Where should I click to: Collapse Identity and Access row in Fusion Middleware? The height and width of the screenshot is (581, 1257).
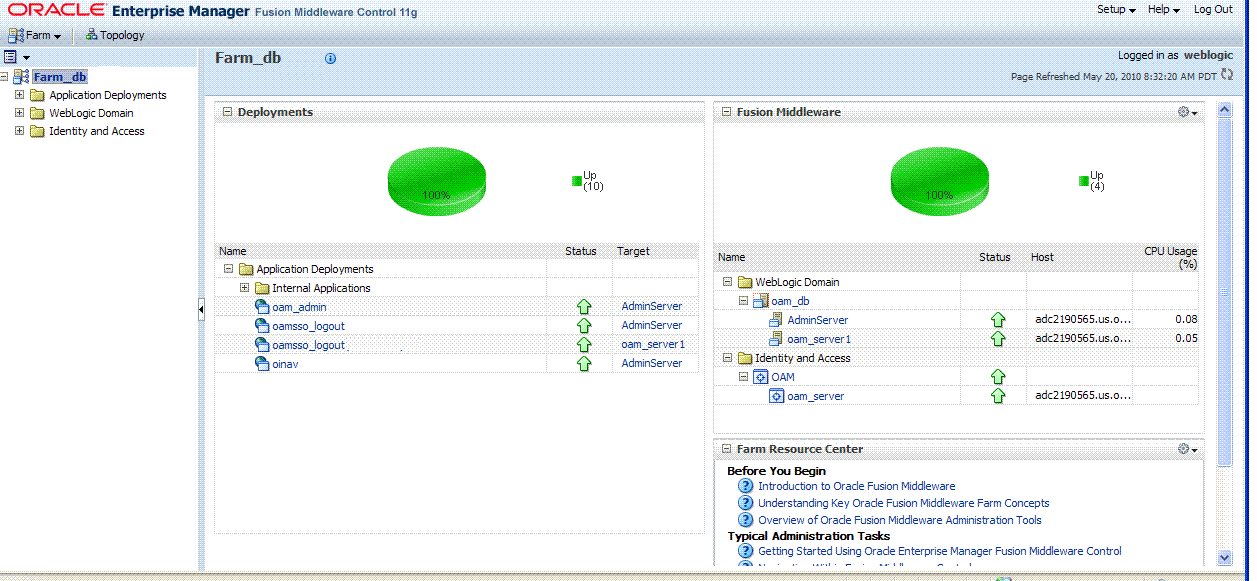pos(728,358)
